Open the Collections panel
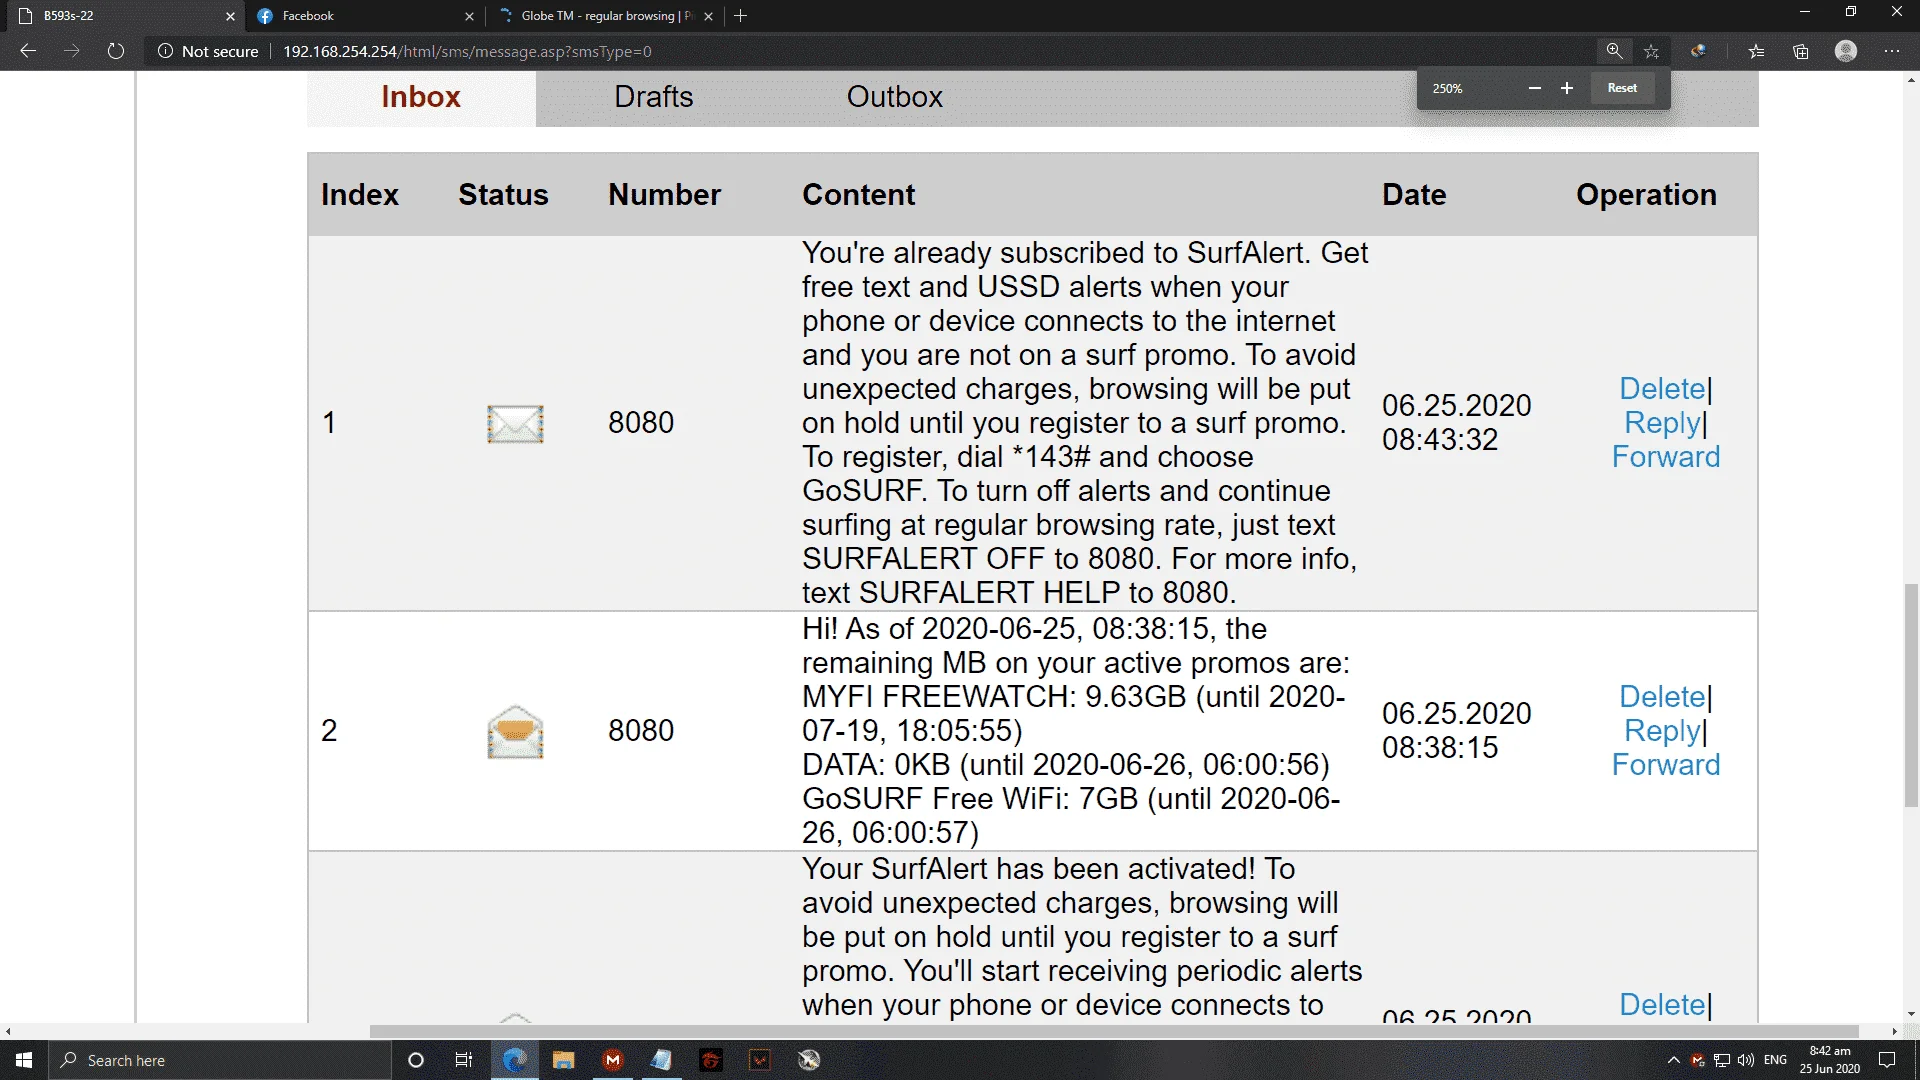The image size is (1920, 1080). pyautogui.click(x=1801, y=51)
